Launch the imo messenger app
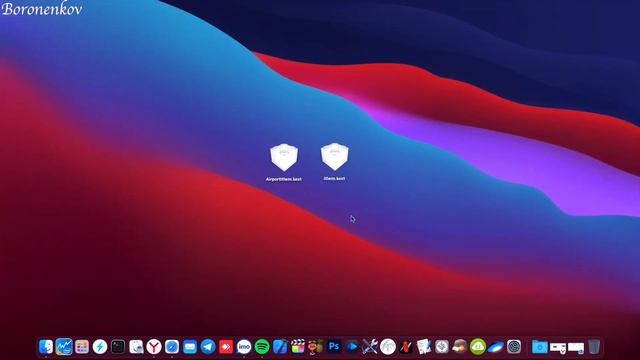 (244, 347)
